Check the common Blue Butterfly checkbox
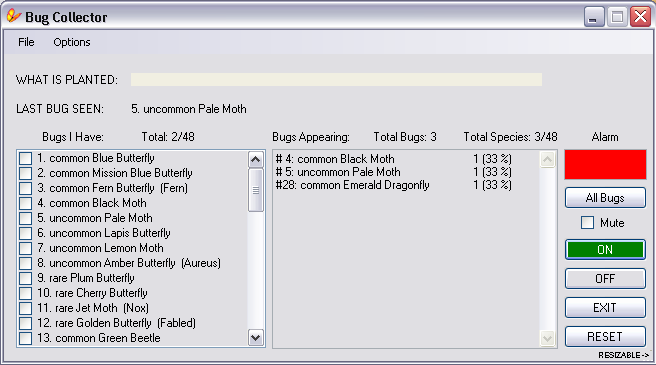The width and height of the screenshot is (656, 365). (26, 158)
